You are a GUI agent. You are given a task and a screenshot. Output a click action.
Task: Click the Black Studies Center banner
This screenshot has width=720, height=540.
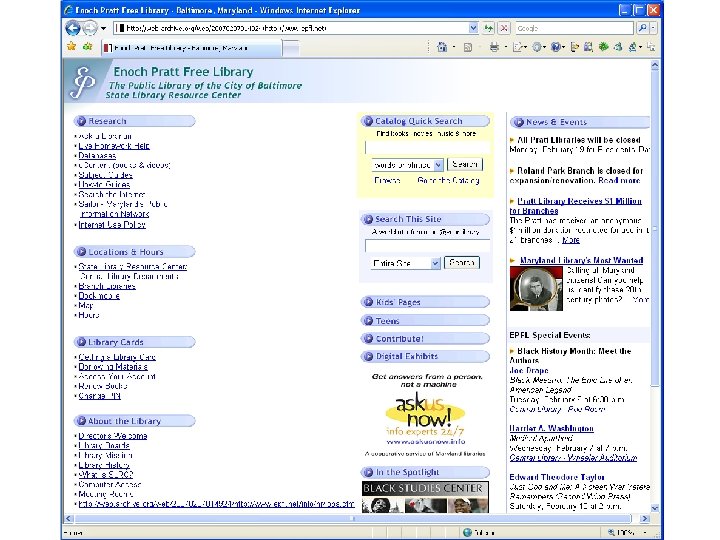pyautogui.click(x=425, y=497)
